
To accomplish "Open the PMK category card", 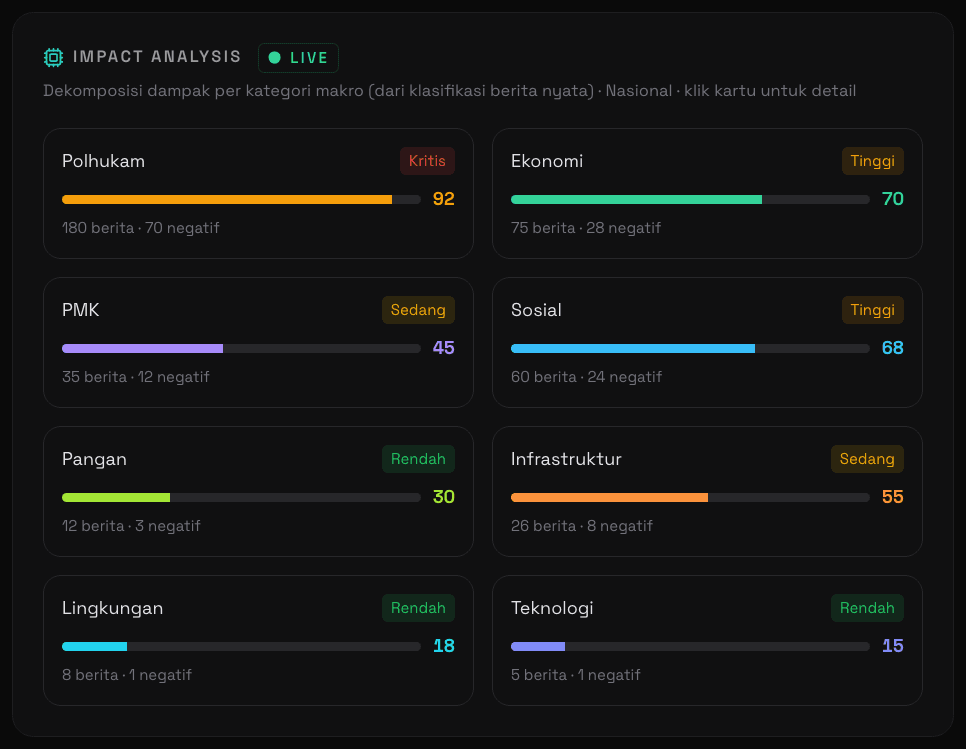I will [x=258, y=342].
